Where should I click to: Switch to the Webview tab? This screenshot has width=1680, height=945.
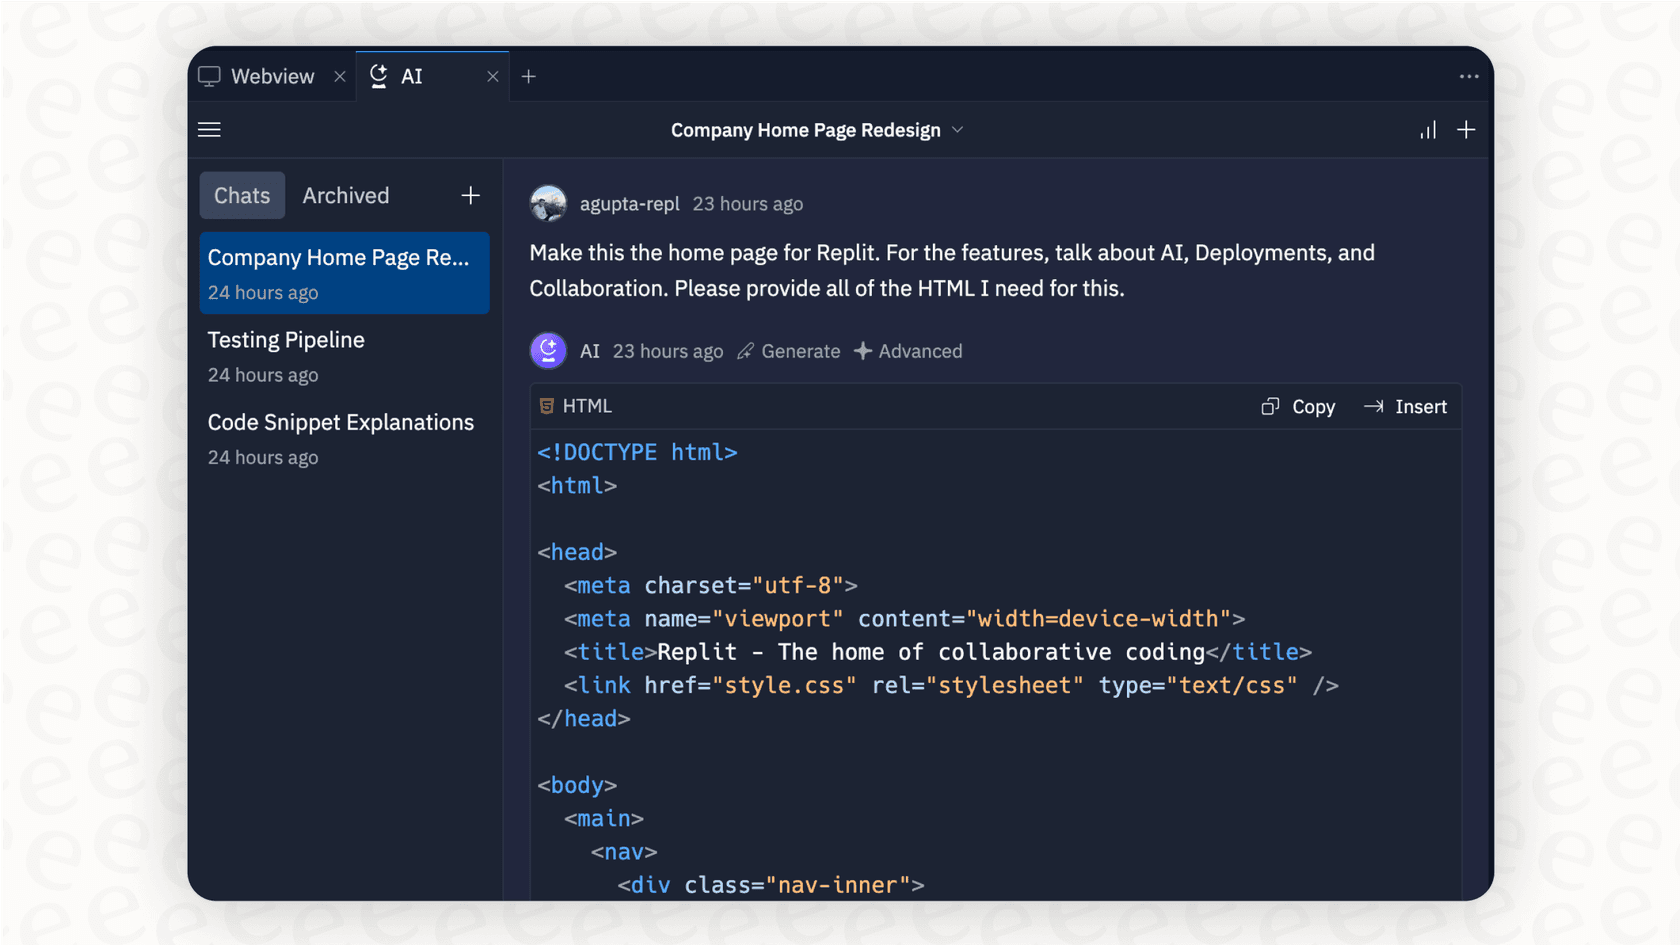pos(271,75)
